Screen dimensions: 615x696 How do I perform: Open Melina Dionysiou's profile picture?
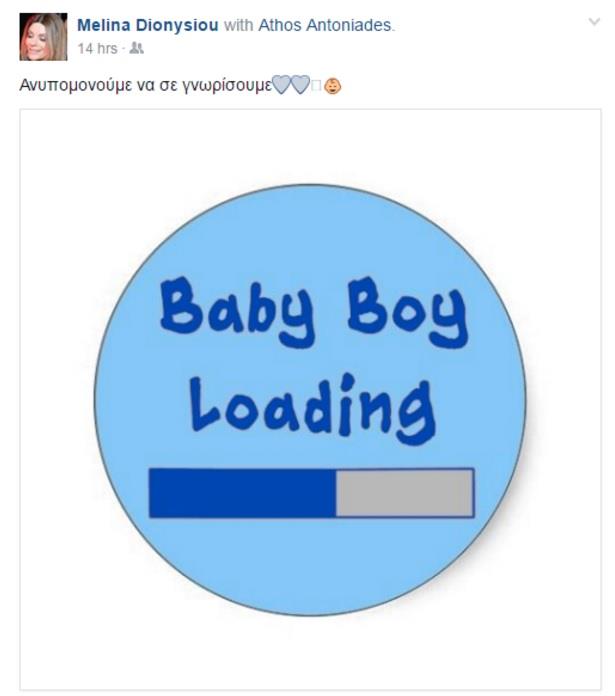click(x=43, y=37)
